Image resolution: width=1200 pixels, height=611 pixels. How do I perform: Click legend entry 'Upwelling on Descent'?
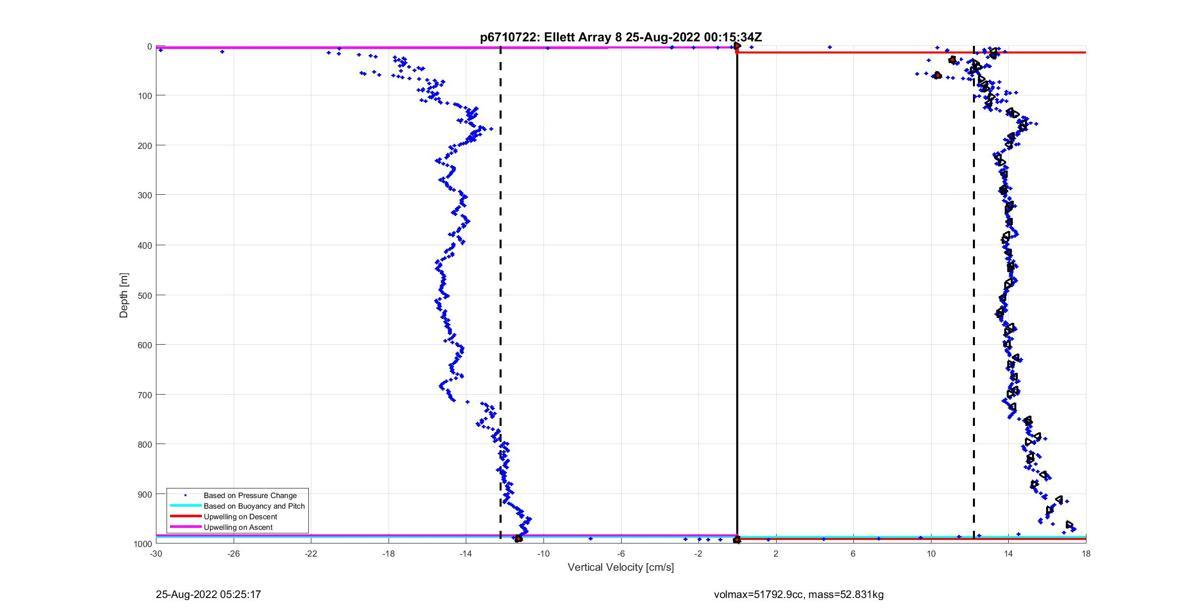coord(241,516)
